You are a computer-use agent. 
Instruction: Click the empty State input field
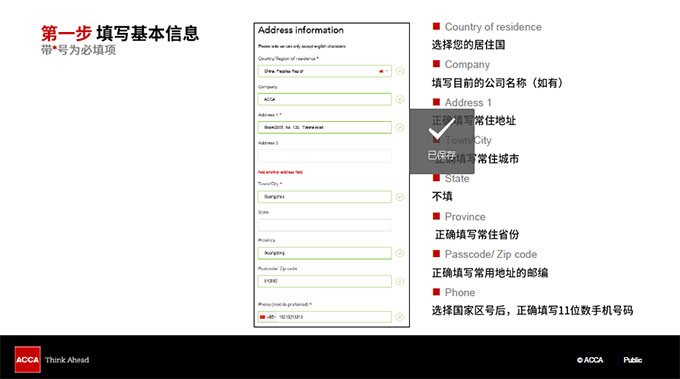(324, 225)
